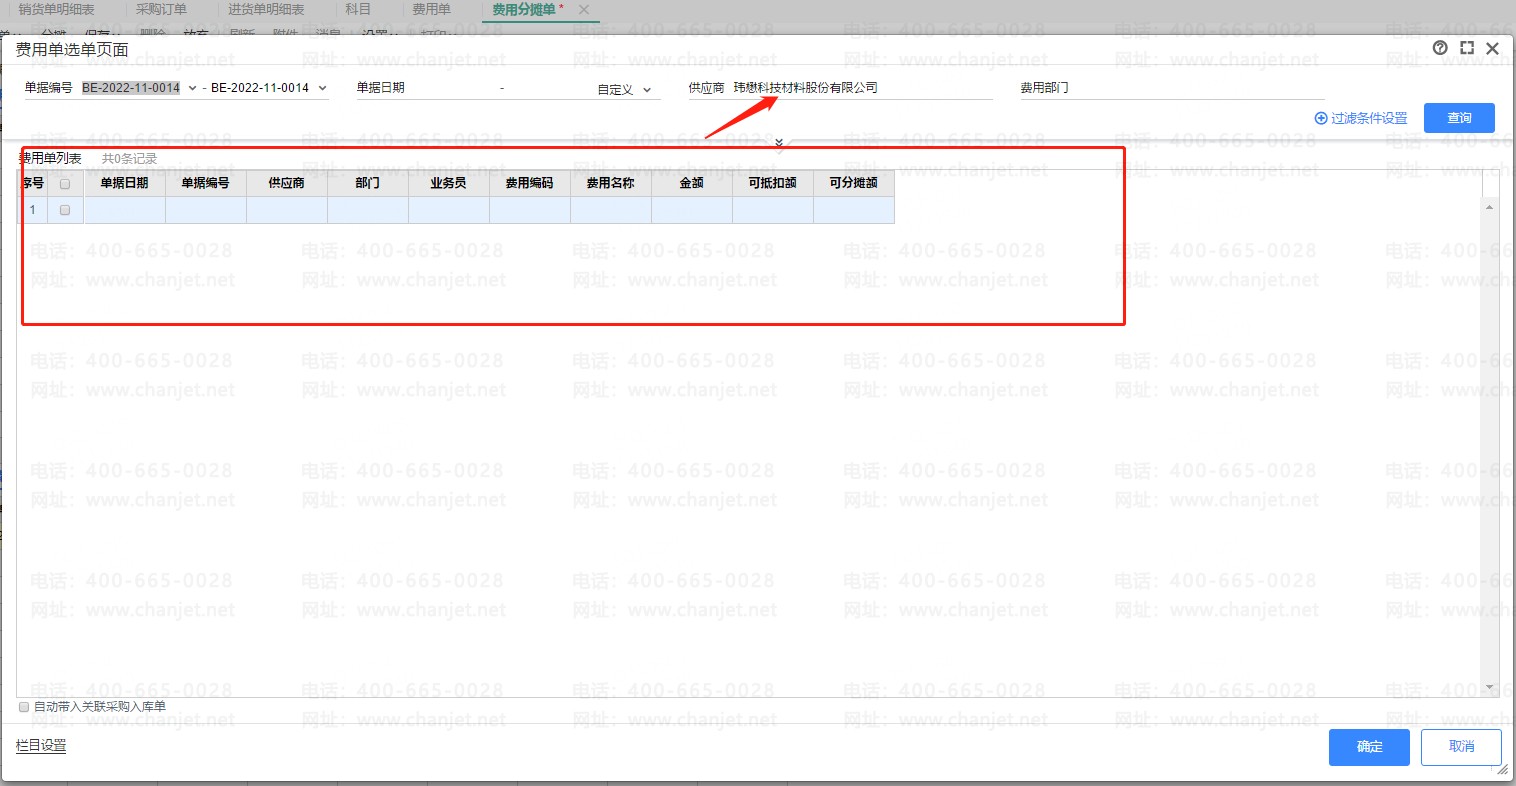1516x786 pixels.
Task: Click the 金额 column header
Action: (692, 183)
